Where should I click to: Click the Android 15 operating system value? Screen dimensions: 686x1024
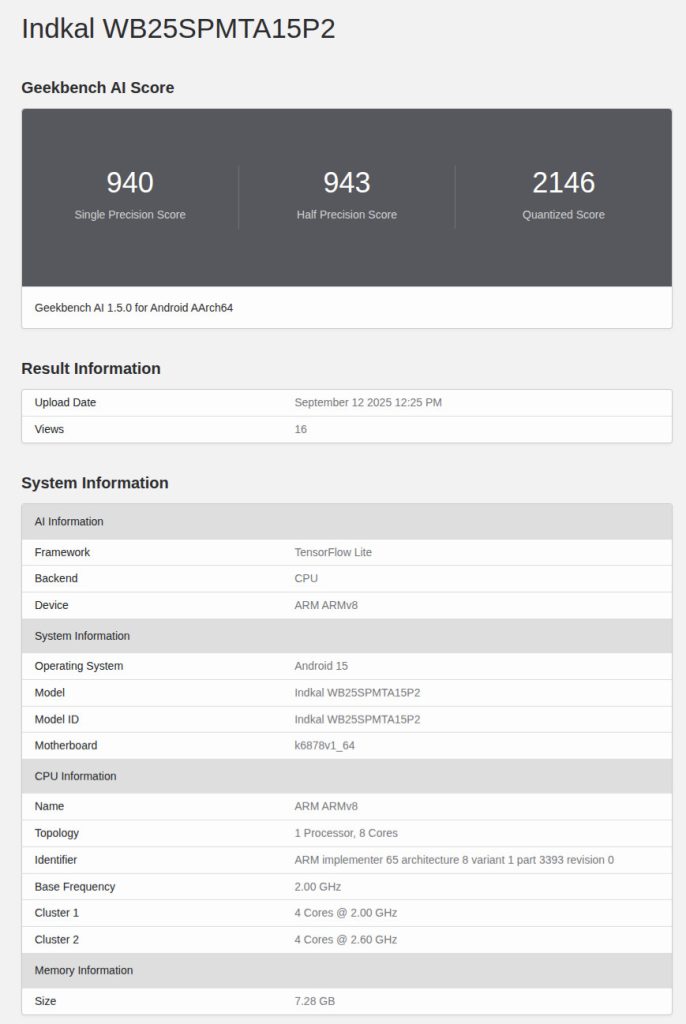(x=321, y=666)
